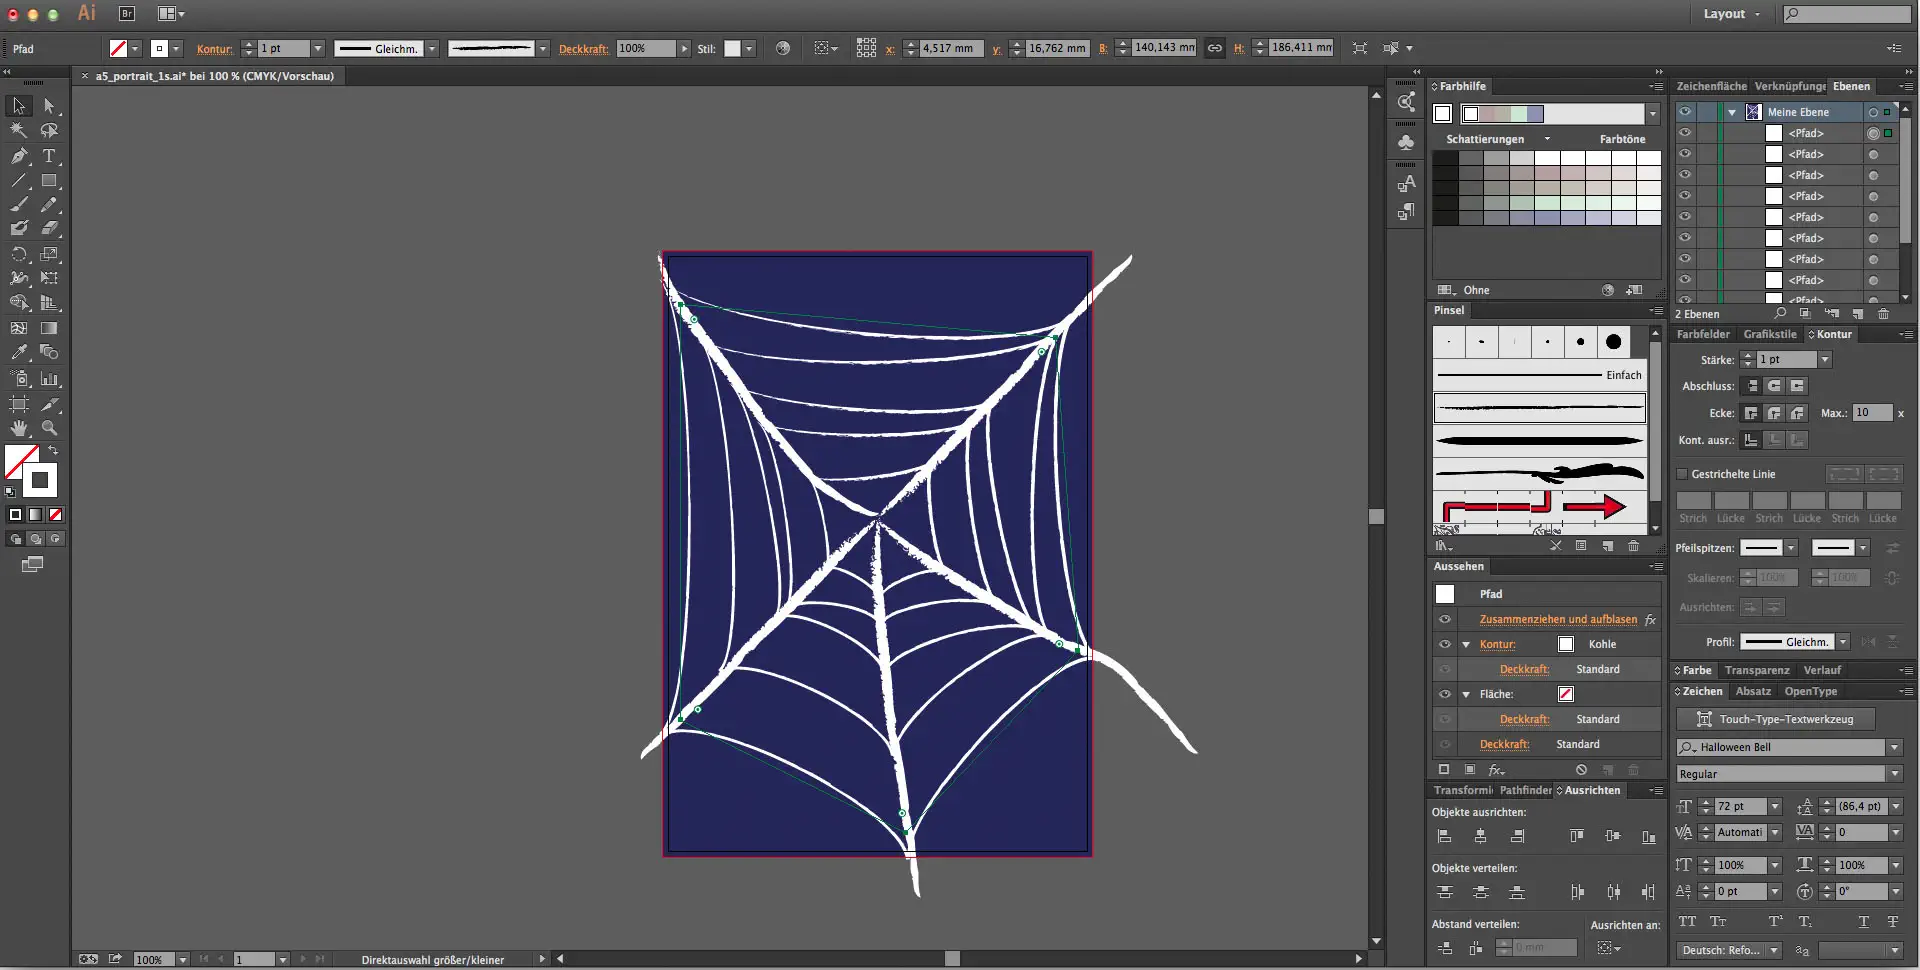The image size is (1920, 970).
Task: Toggle visibility of Kontur appearance attribute
Action: pos(1445,644)
